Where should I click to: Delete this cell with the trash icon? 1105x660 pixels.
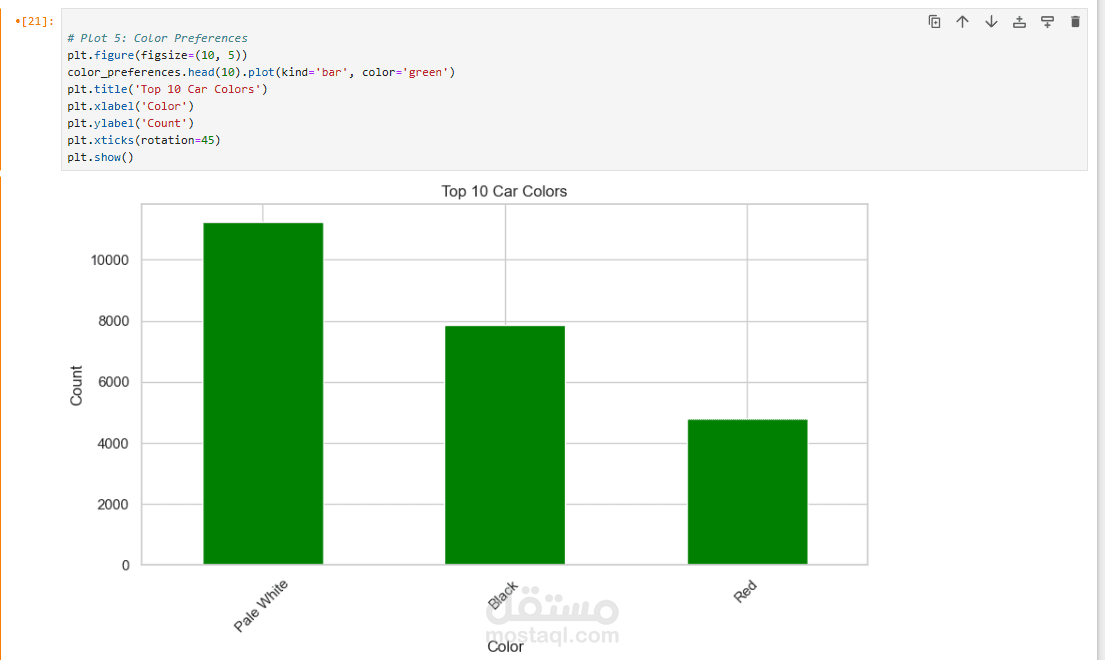click(1075, 22)
